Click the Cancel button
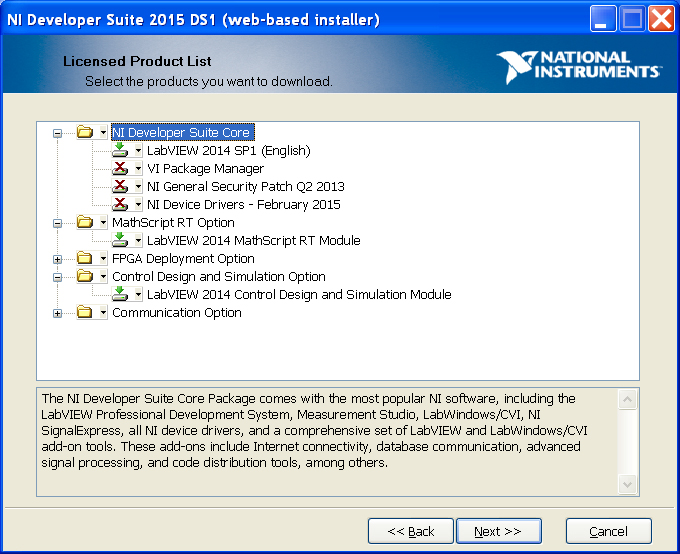The image size is (680, 554). tap(608, 531)
